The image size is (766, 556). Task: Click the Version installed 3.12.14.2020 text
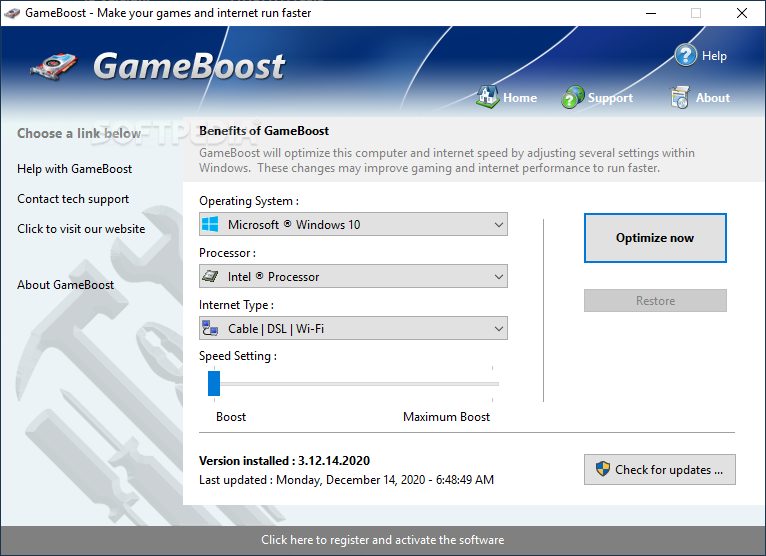pyautogui.click(x=284, y=461)
